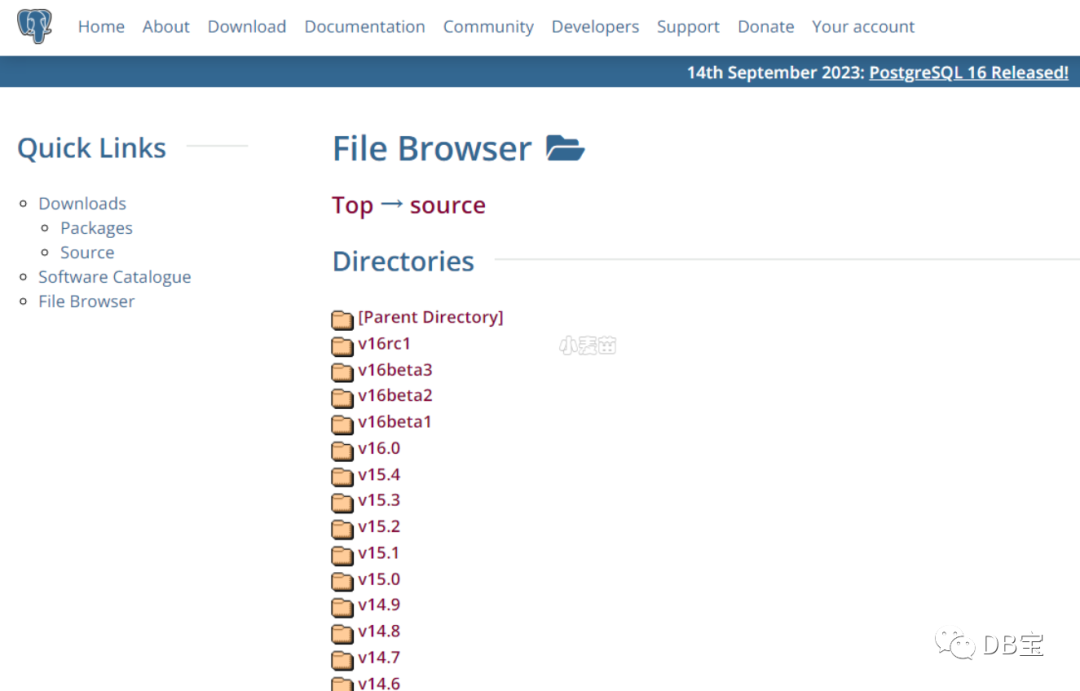Viewport: 1080px width, 691px height.
Task: Click folder icon next to v15.4
Action: point(342,476)
